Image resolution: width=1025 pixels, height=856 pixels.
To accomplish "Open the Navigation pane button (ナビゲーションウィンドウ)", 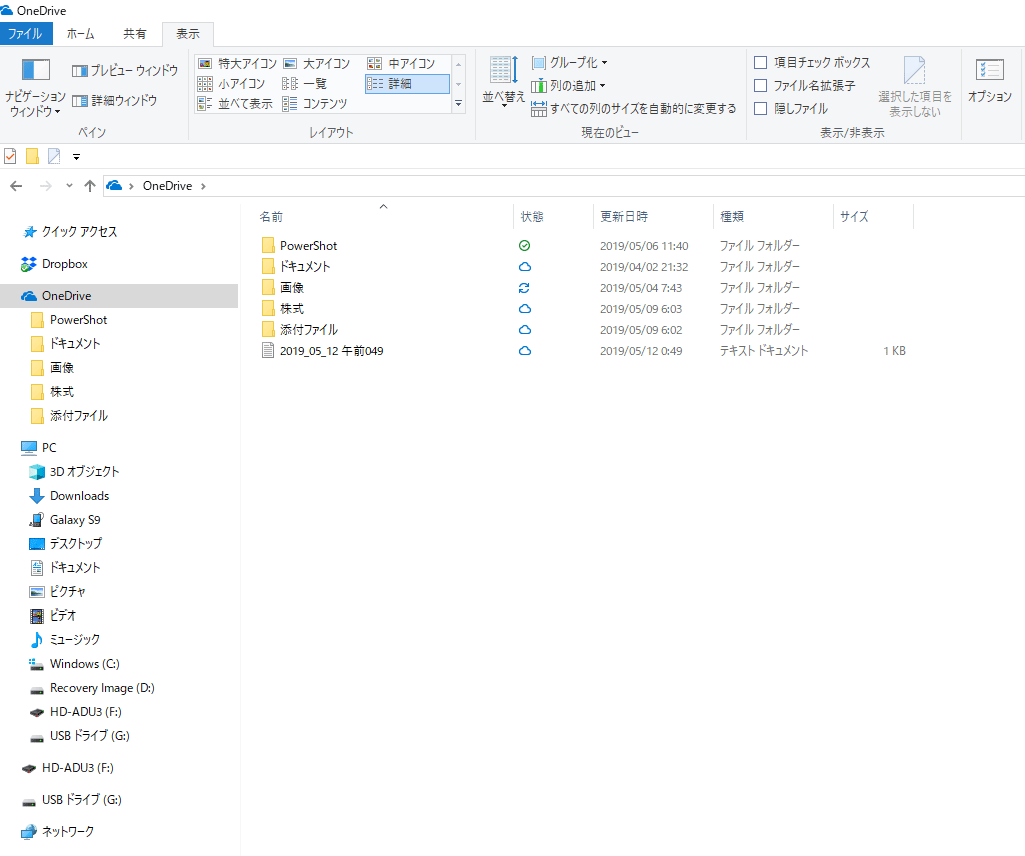I will tap(35, 88).
